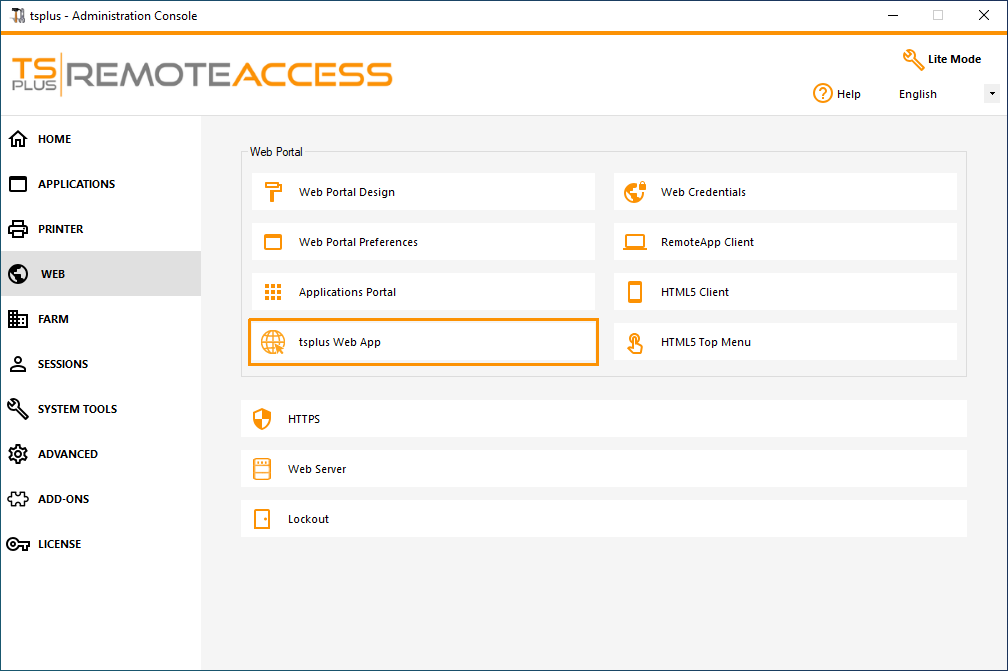This screenshot has width=1008, height=671.
Task: Click the HTTPS shield icon
Action: pyautogui.click(x=262, y=419)
